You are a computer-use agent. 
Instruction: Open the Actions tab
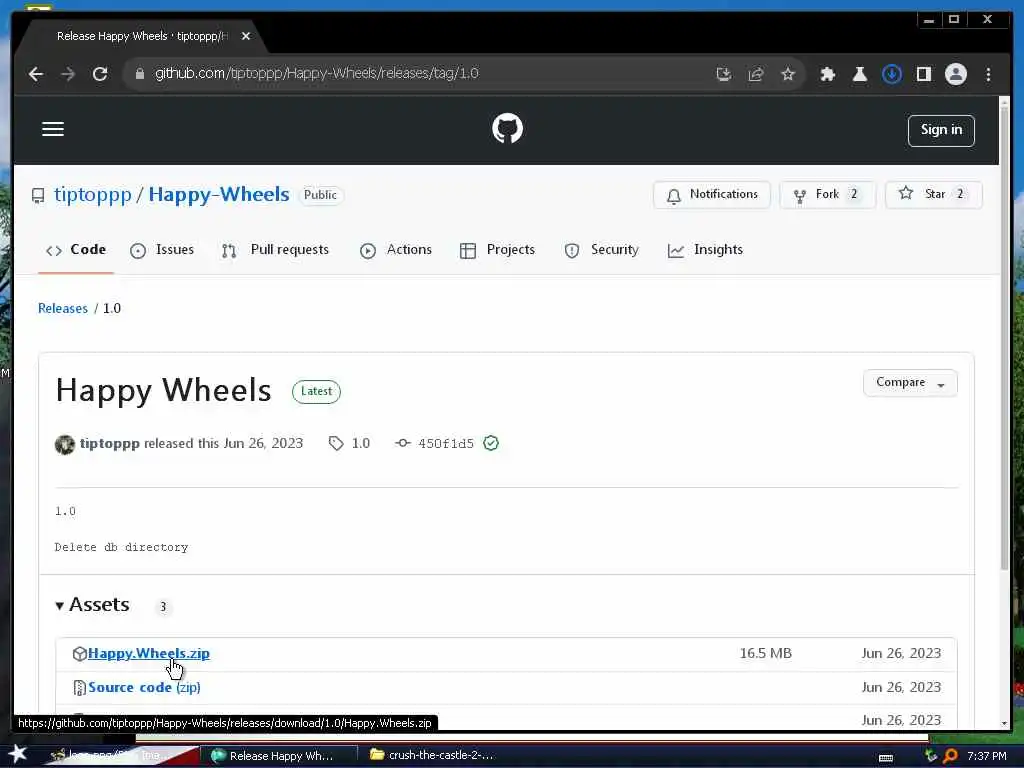point(396,250)
